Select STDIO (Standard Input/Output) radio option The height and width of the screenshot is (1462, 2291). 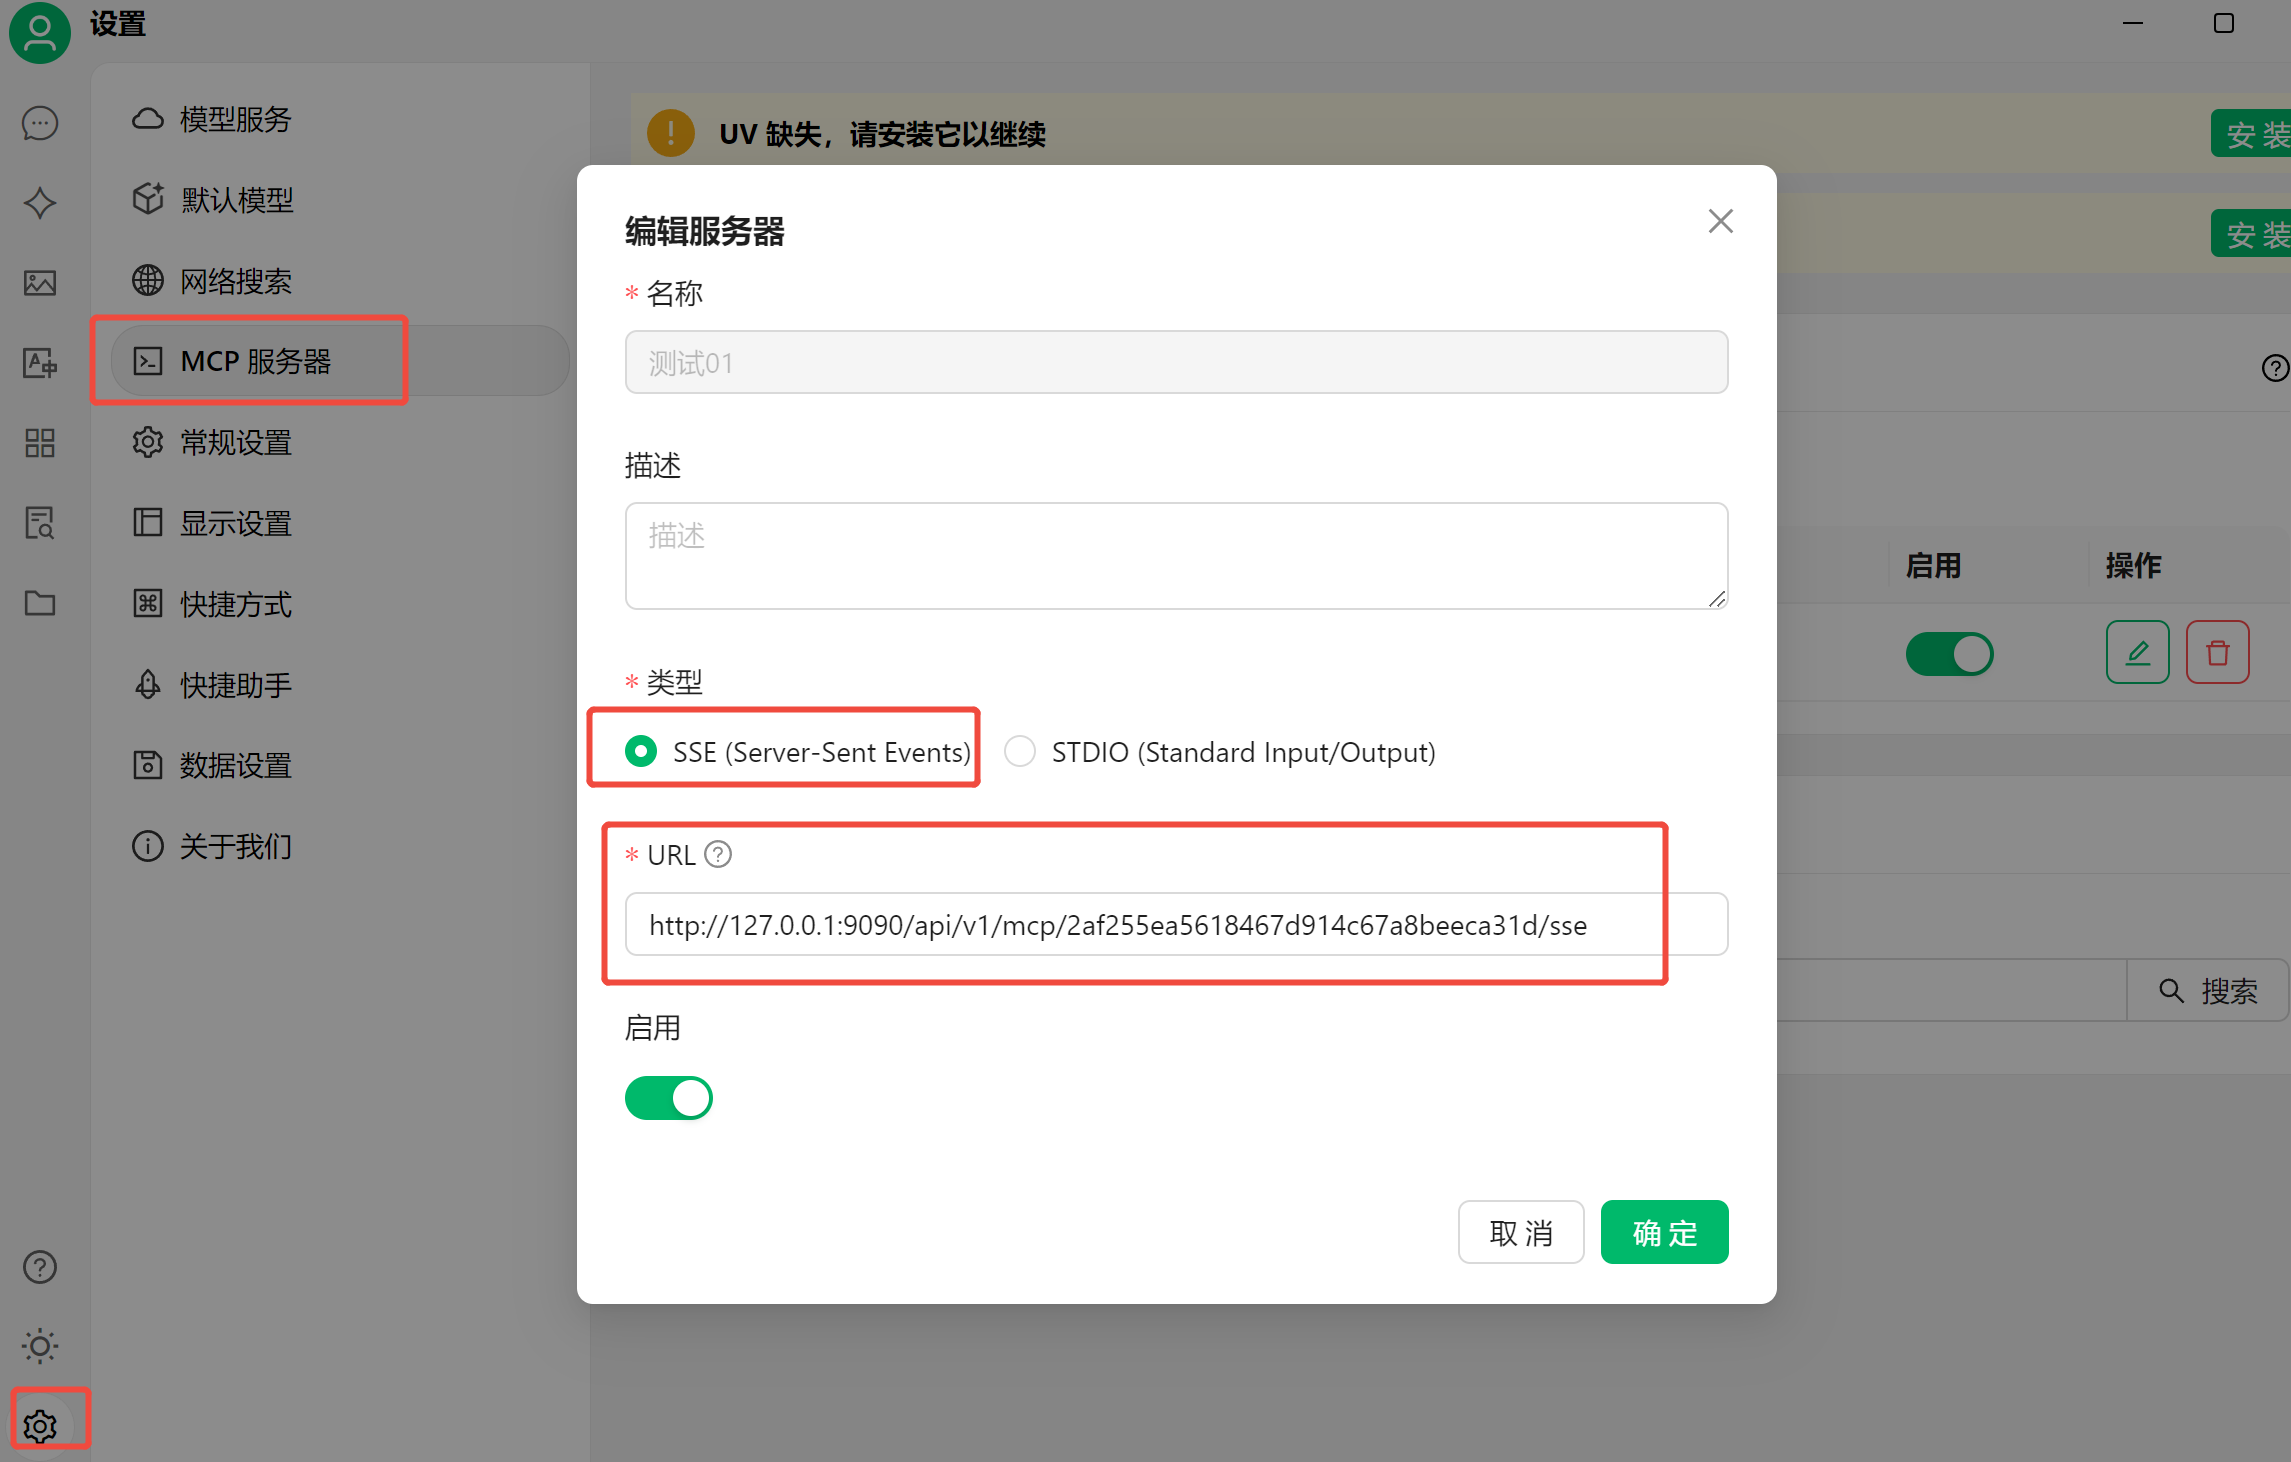click(1020, 751)
